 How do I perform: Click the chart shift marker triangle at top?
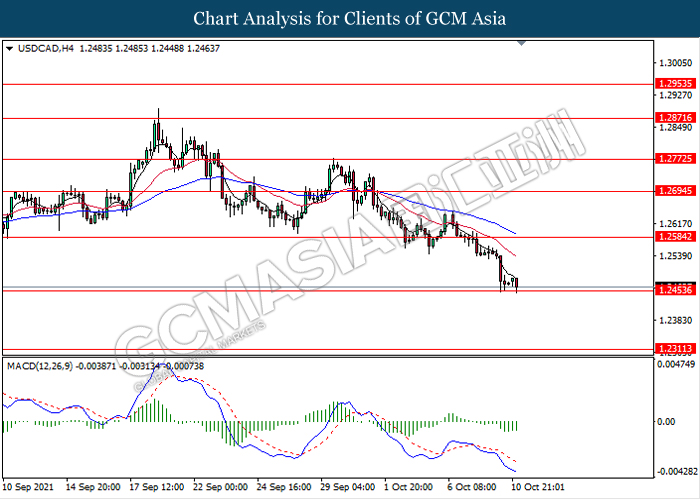tap(521, 43)
